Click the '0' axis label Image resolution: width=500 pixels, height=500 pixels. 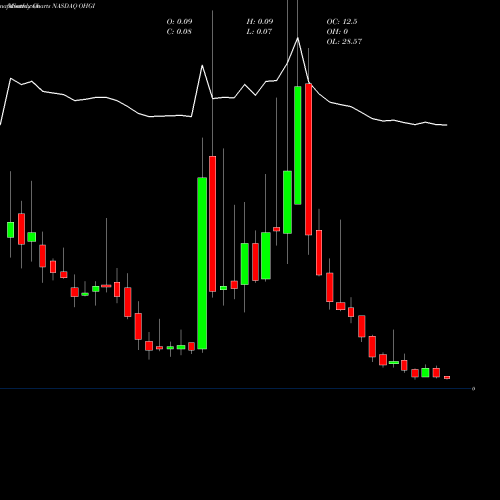pos(473,389)
